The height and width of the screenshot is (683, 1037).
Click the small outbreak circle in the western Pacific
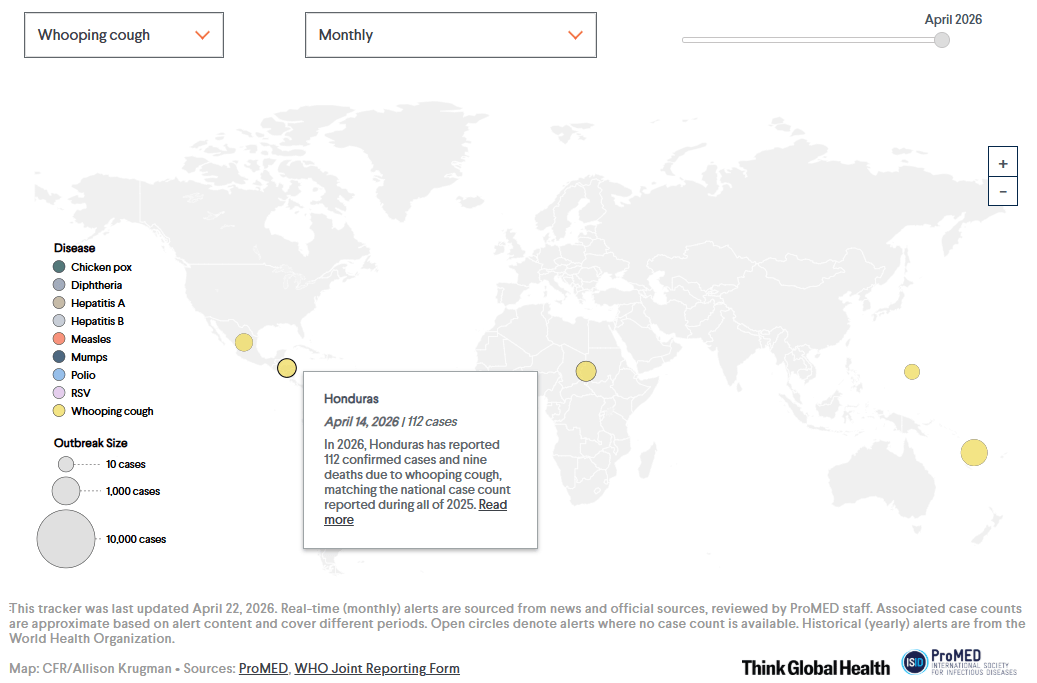pos(912,372)
